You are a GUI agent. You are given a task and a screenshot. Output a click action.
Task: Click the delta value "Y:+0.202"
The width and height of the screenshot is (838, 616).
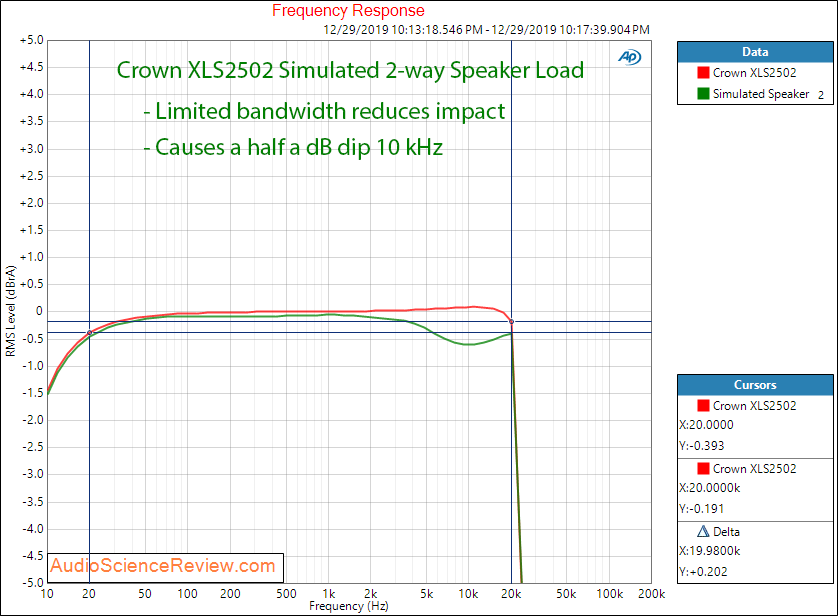pyautogui.click(x=703, y=572)
